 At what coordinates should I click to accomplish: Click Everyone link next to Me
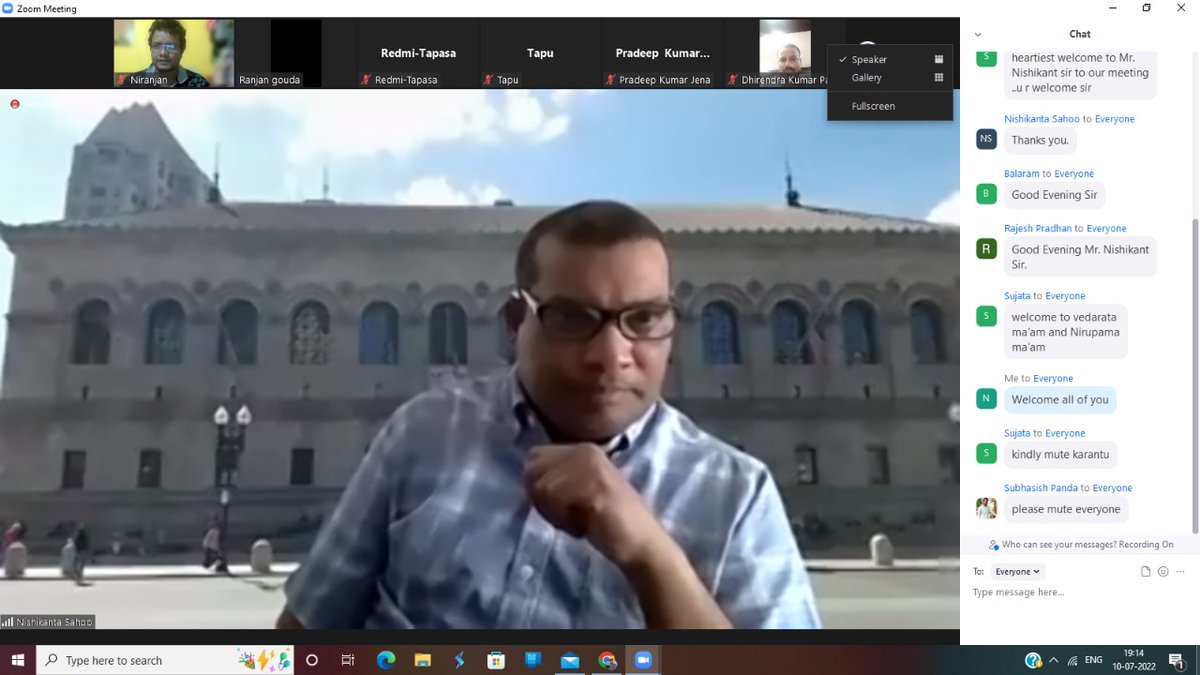1053,378
